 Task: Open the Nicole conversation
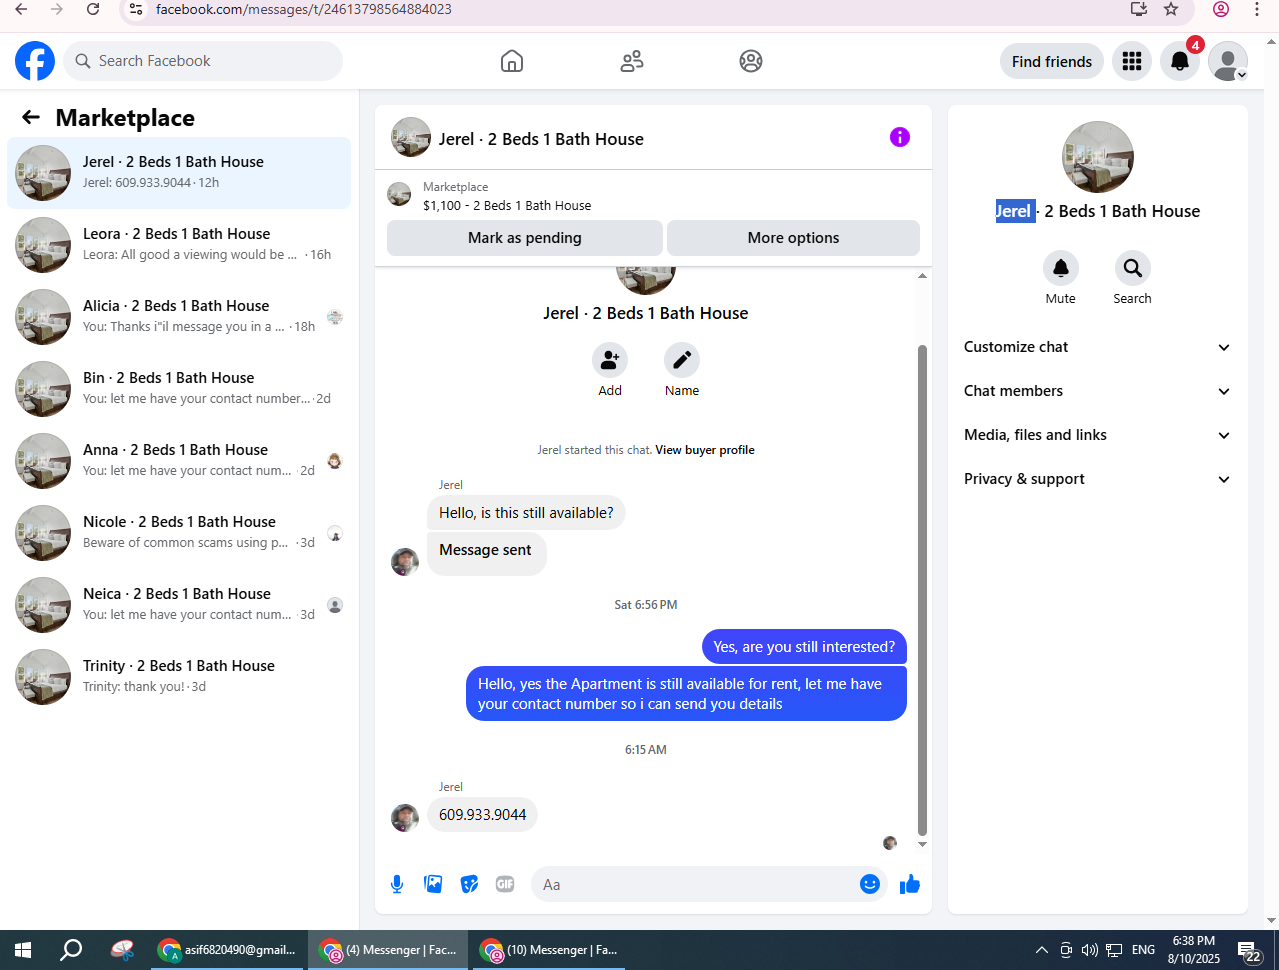click(179, 533)
